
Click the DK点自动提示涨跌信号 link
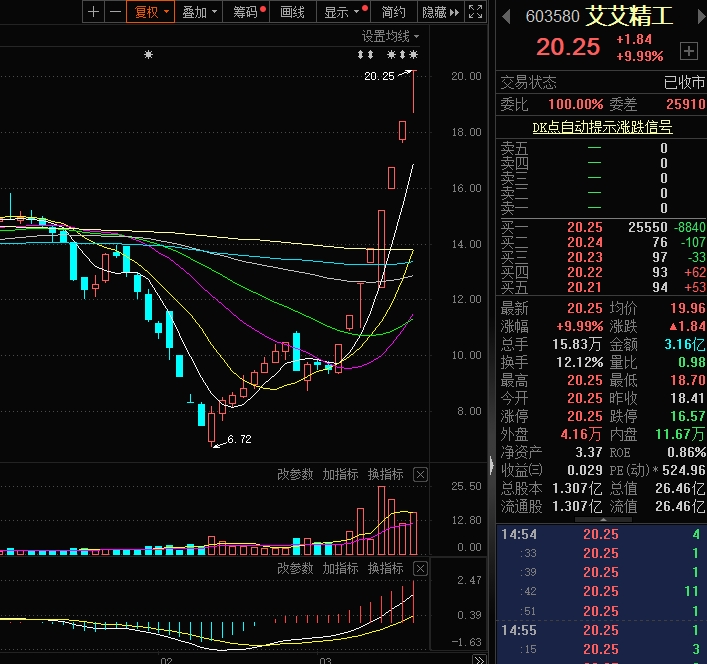coord(601,127)
